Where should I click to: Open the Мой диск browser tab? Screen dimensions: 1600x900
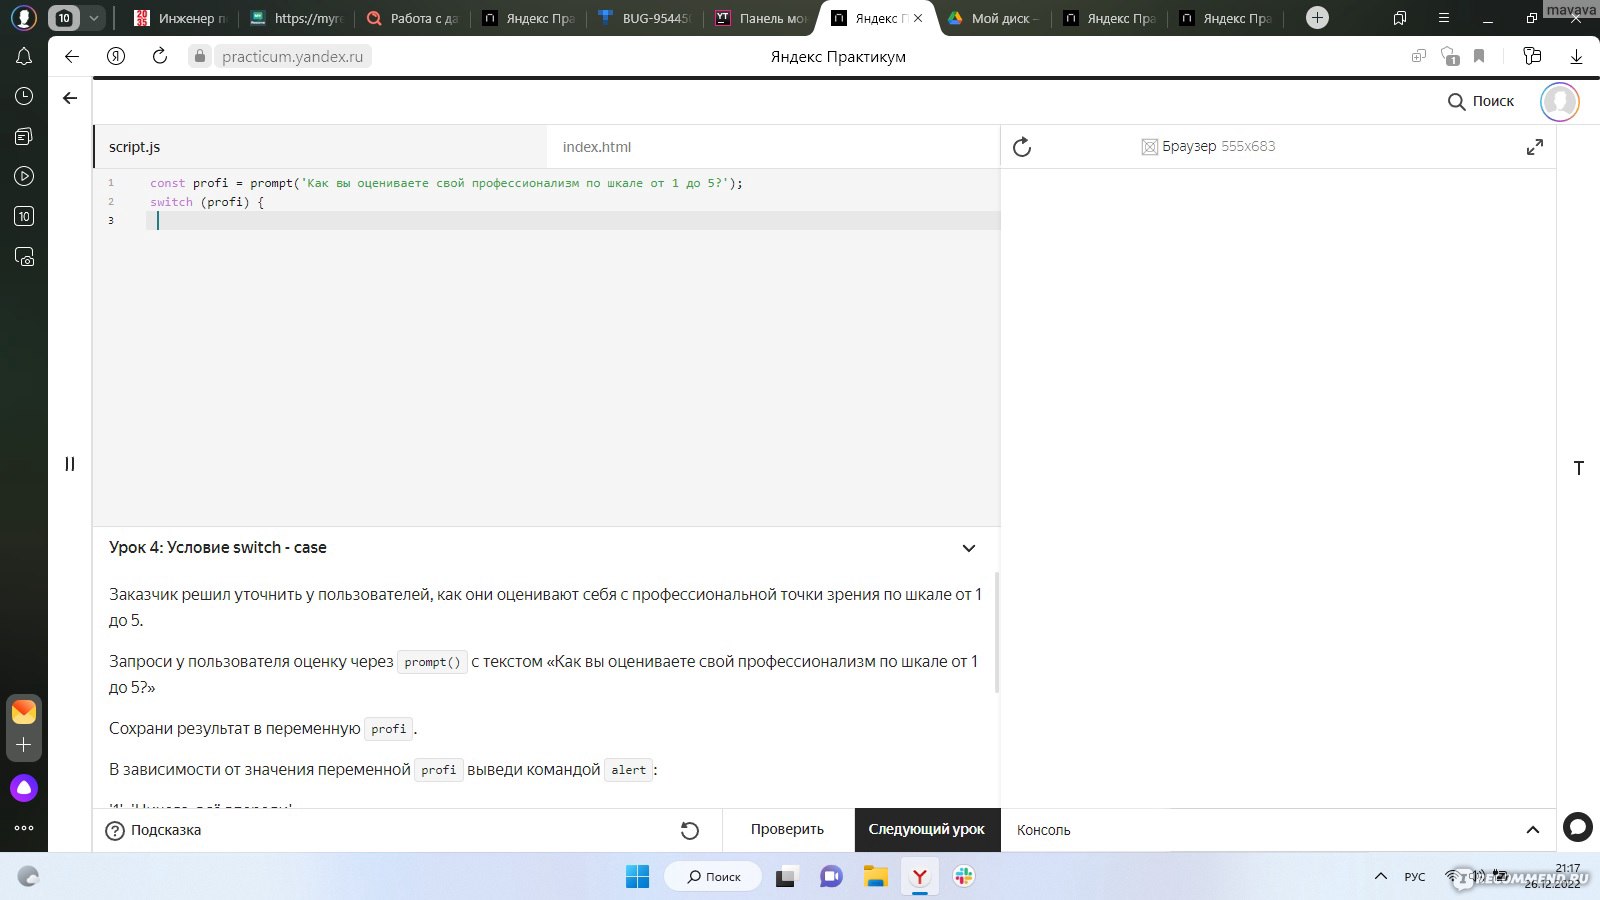tap(994, 18)
